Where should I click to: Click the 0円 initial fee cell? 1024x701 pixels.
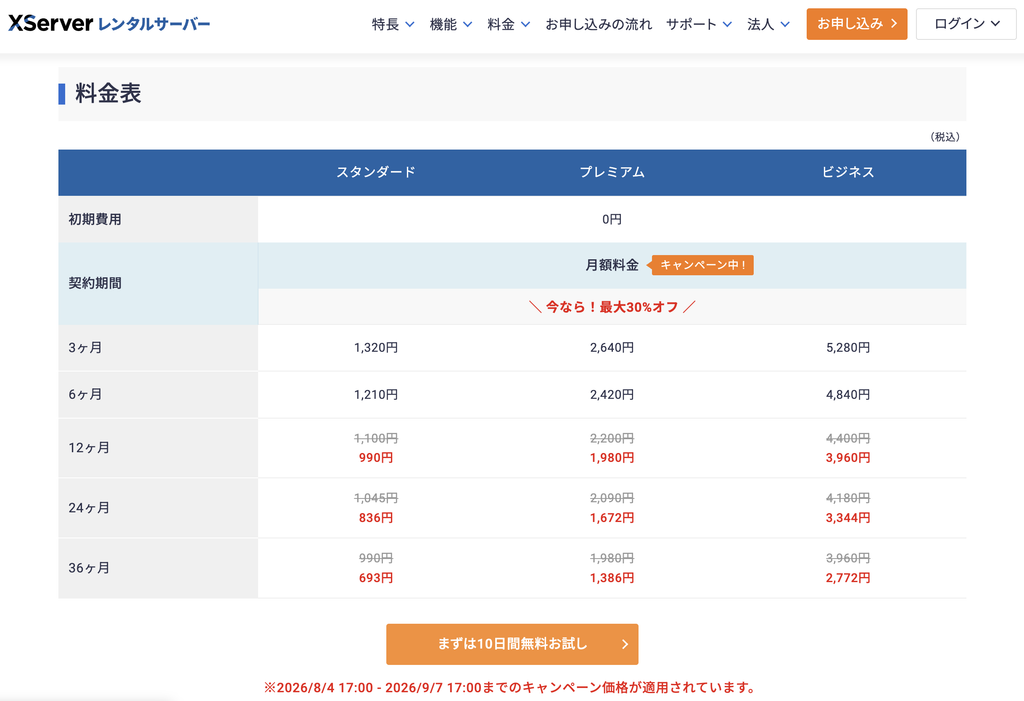[612, 220]
